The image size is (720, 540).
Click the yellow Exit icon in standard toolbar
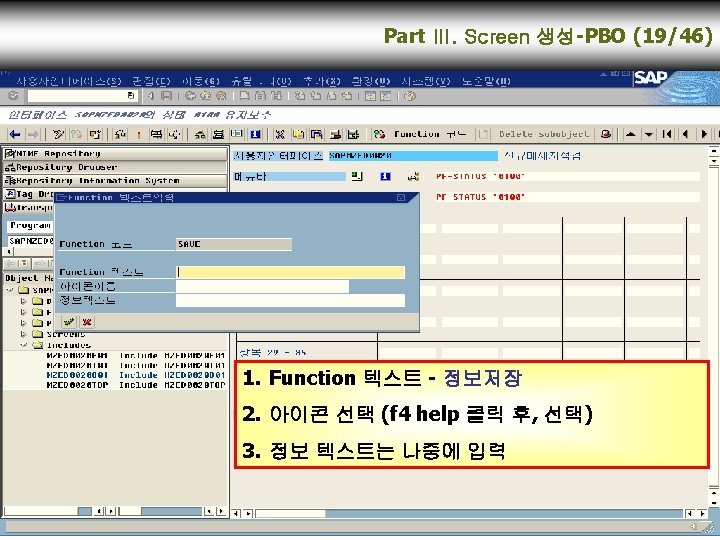(205, 96)
